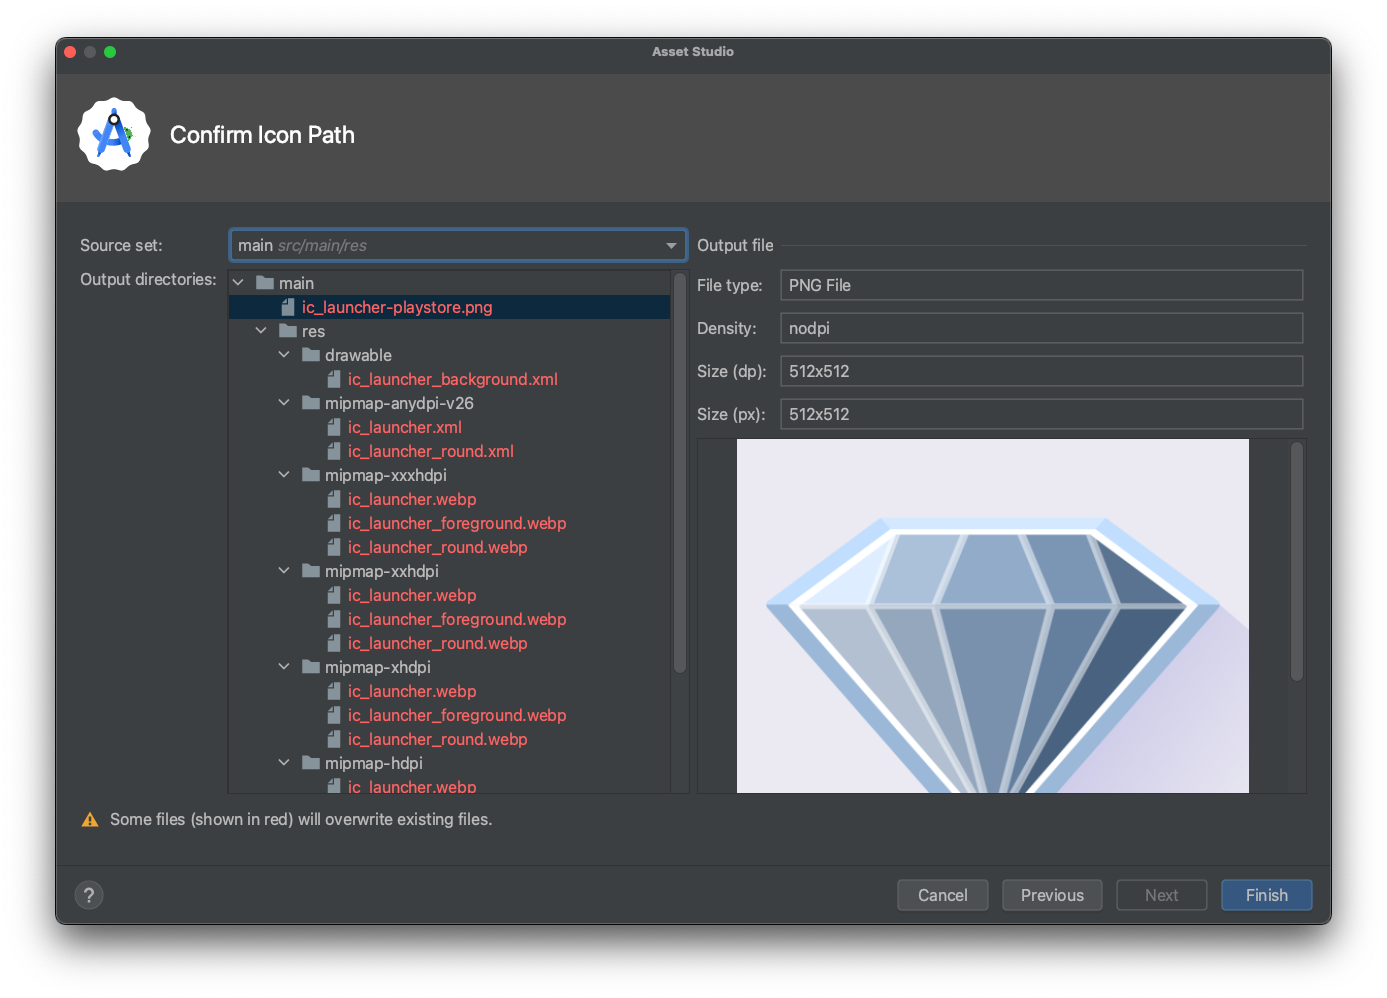Collapse the mipmap-xxhdpi node
Image resolution: width=1387 pixels, height=998 pixels.
(x=284, y=571)
